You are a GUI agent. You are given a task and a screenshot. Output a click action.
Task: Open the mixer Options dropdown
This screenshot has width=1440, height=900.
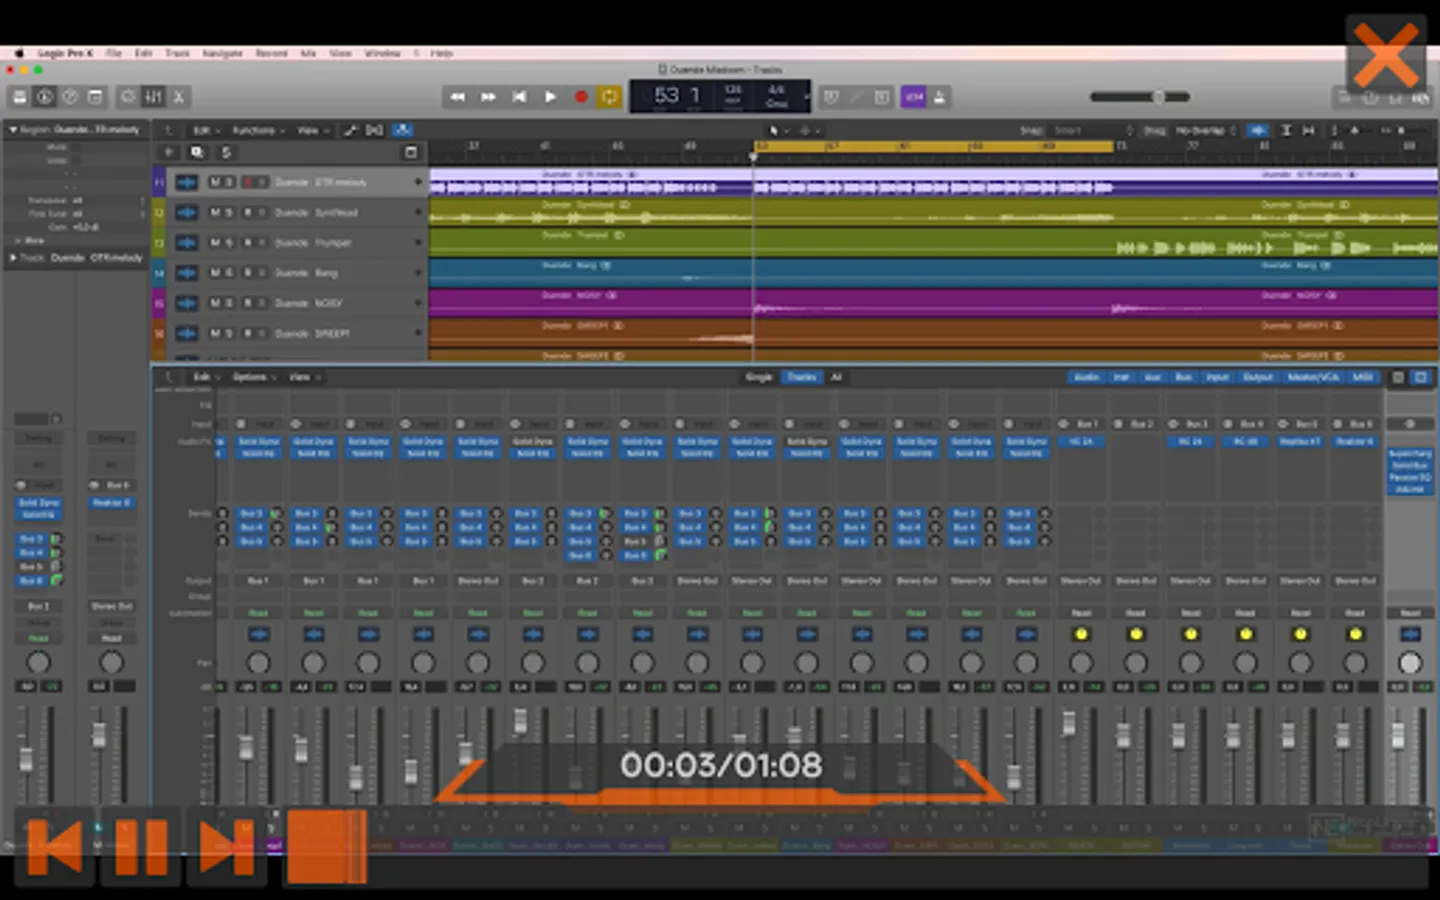click(252, 377)
